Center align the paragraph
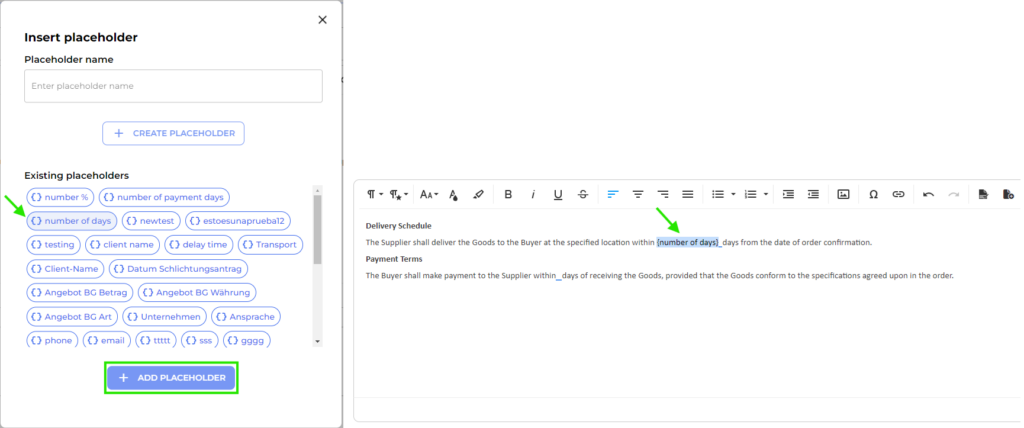This screenshot has height=428, width=1024. pyautogui.click(x=637, y=194)
